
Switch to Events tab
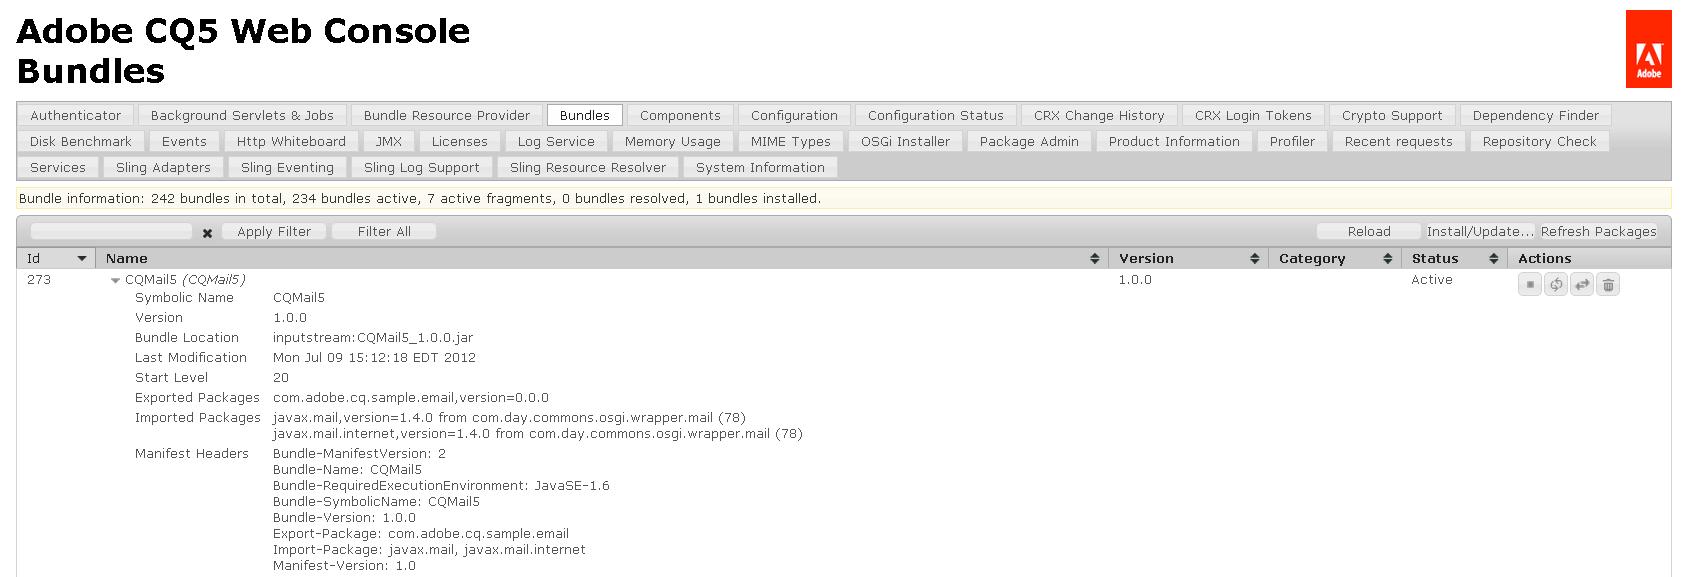tap(184, 141)
